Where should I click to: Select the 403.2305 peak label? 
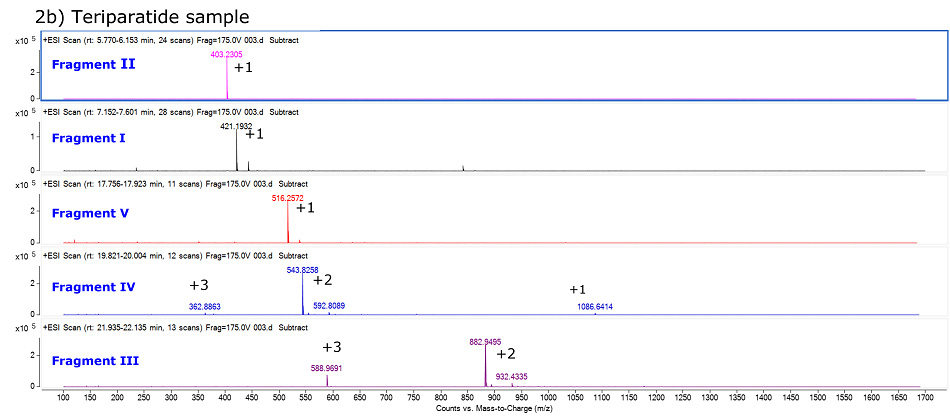point(227,54)
